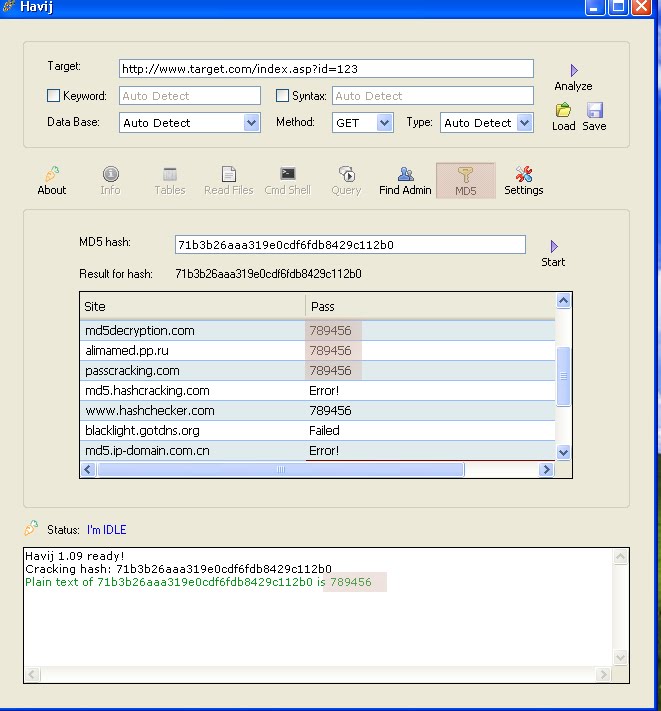Select the www.hashchecker.com row
Image resolution: width=661 pixels, height=711 pixels.
point(317,410)
